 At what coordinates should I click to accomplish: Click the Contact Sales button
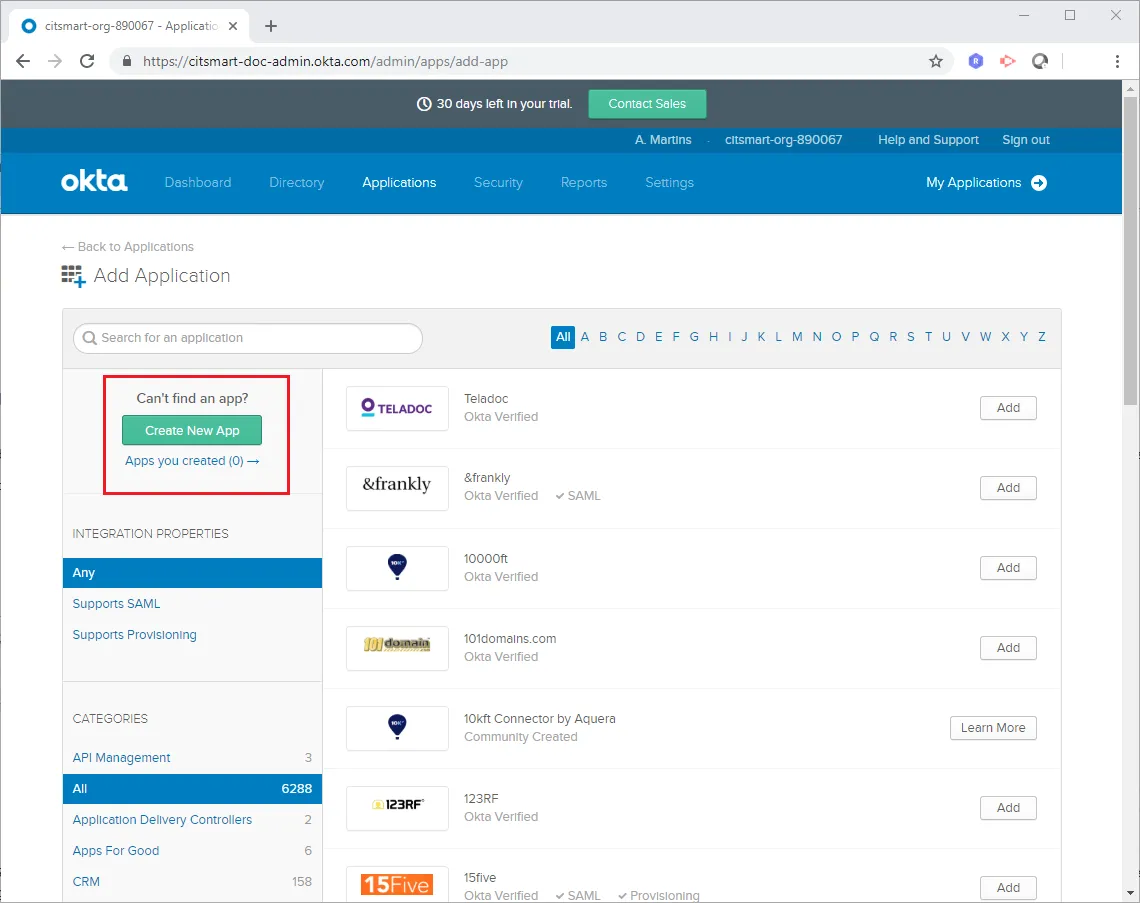pyautogui.click(x=647, y=104)
